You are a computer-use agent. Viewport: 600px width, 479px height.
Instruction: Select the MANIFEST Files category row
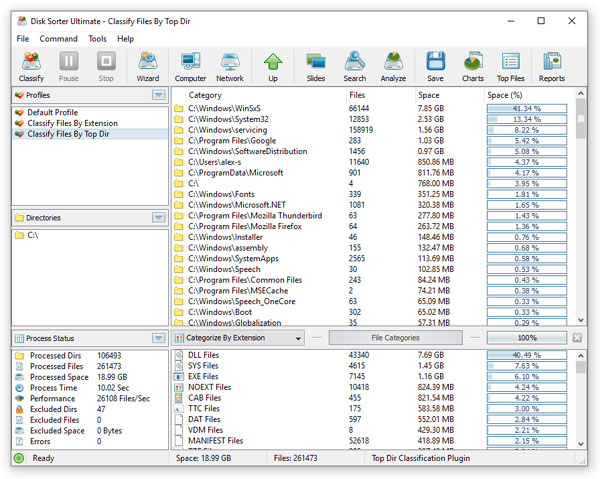pos(373,441)
